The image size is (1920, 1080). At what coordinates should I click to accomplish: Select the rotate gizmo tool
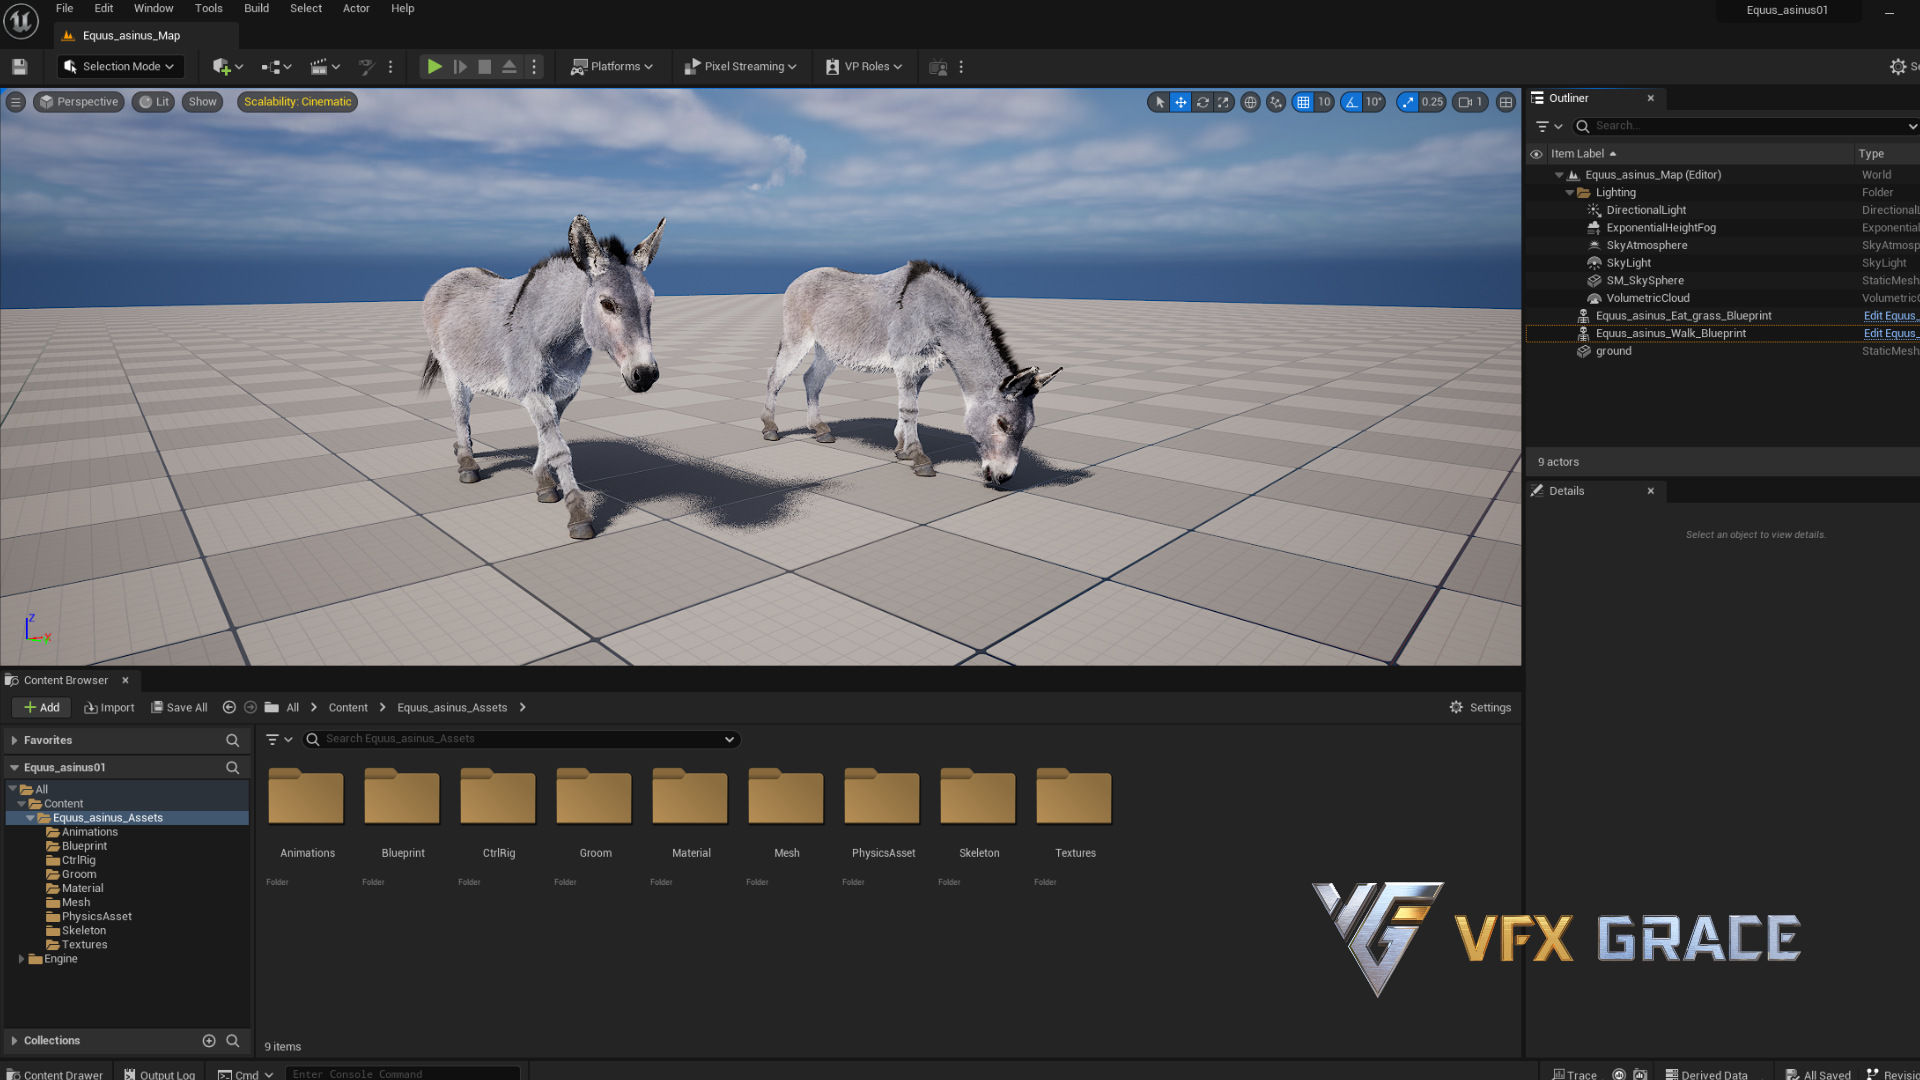pyautogui.click(x=1203, y=102)
